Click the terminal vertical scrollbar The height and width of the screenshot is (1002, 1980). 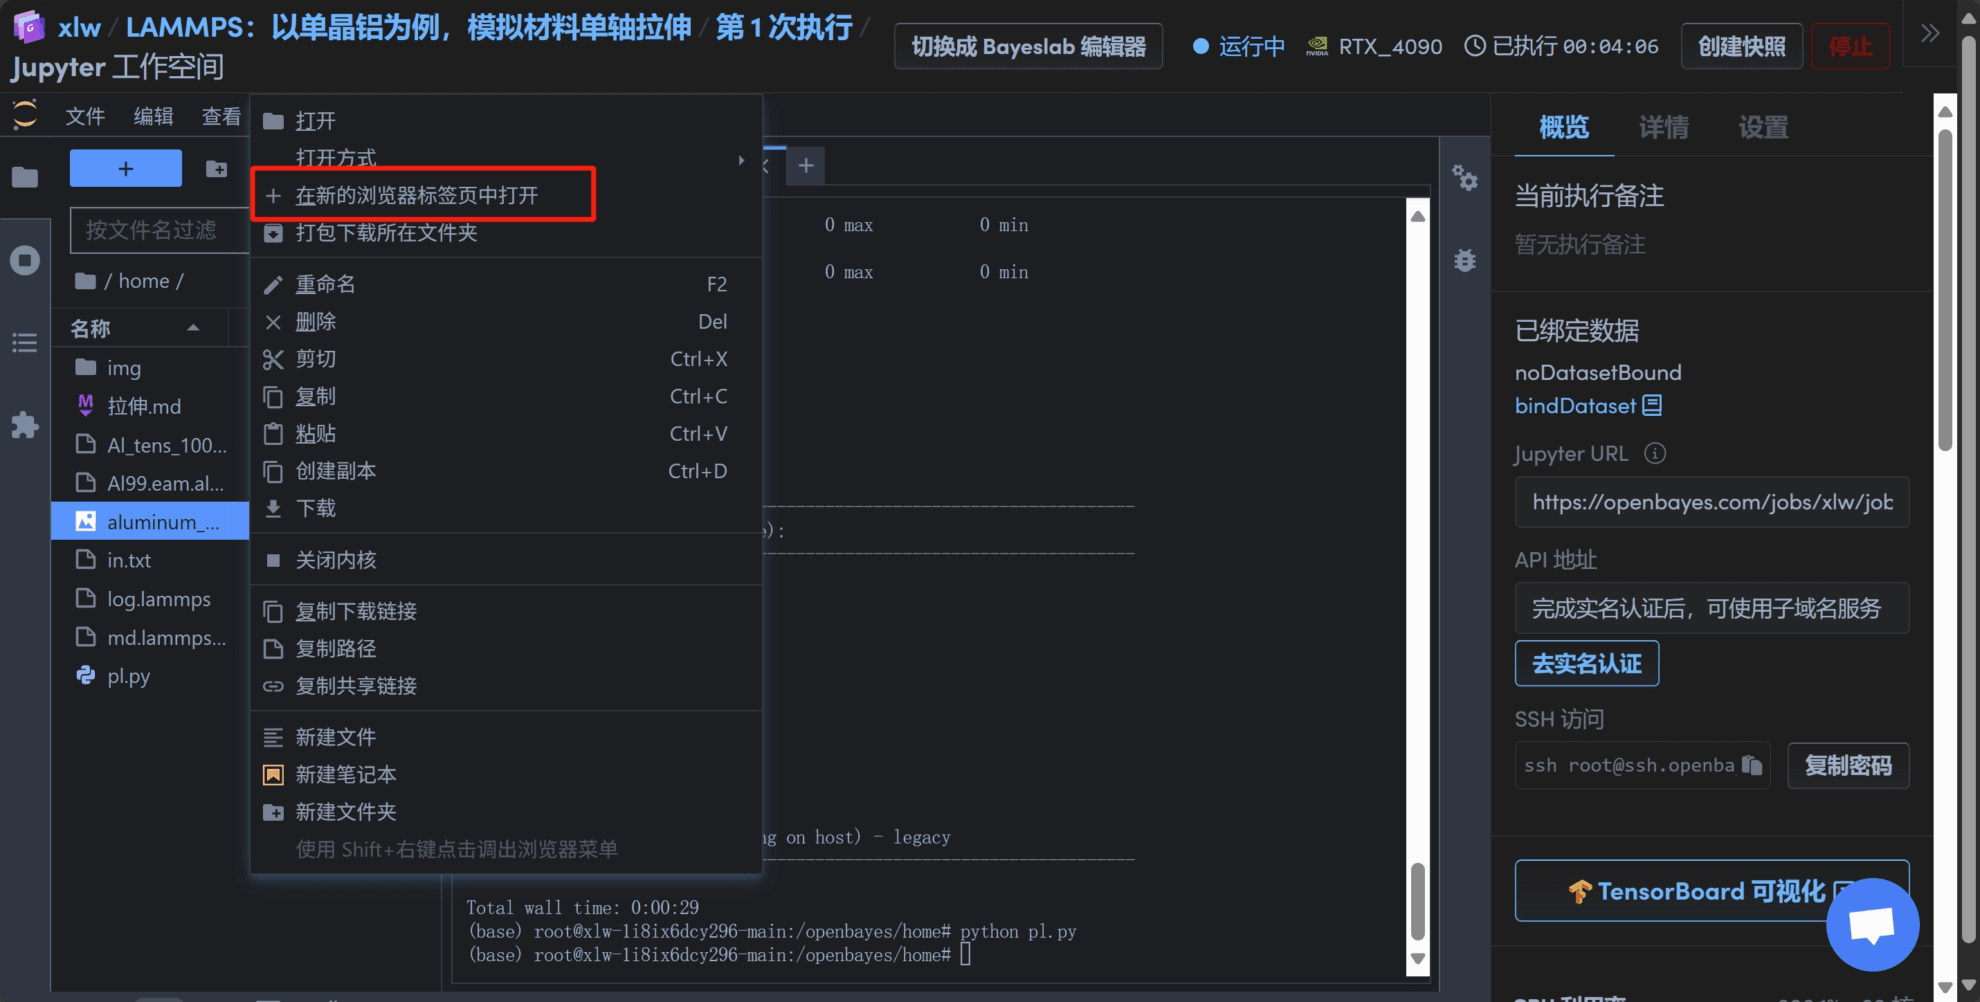tap(1417, 900)
